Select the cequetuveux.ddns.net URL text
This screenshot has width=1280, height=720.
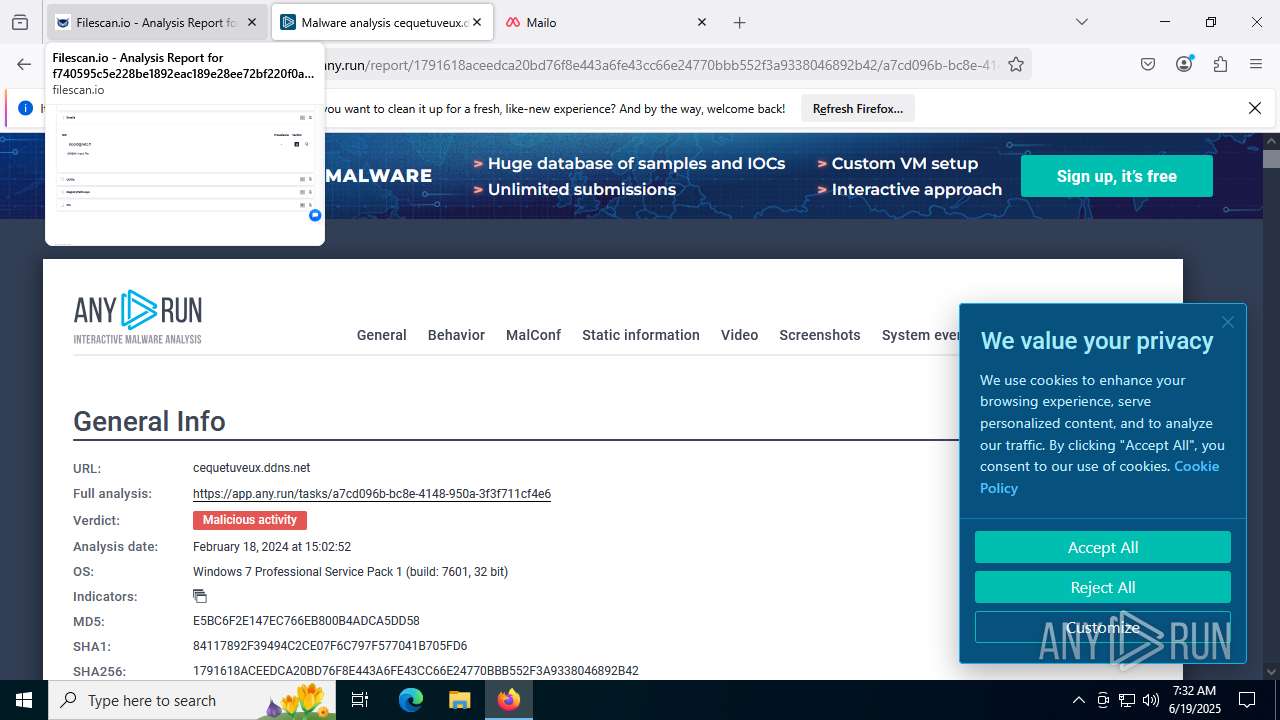(x=252, y=468)
